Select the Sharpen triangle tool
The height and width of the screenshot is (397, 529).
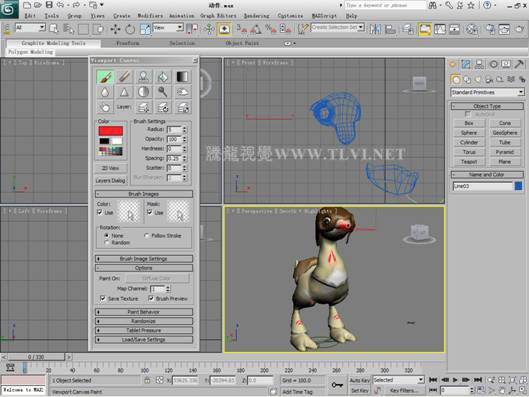(124, 92)
